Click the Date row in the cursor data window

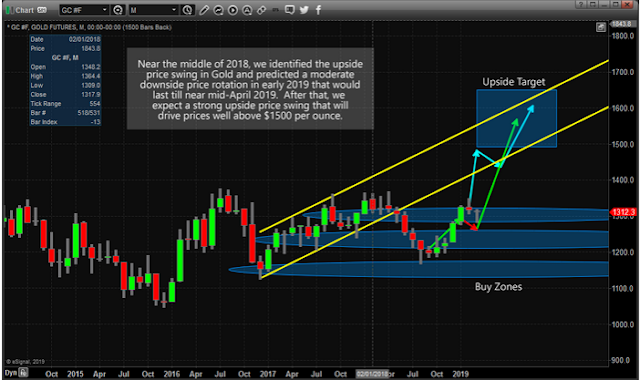(x=65, y=40)
